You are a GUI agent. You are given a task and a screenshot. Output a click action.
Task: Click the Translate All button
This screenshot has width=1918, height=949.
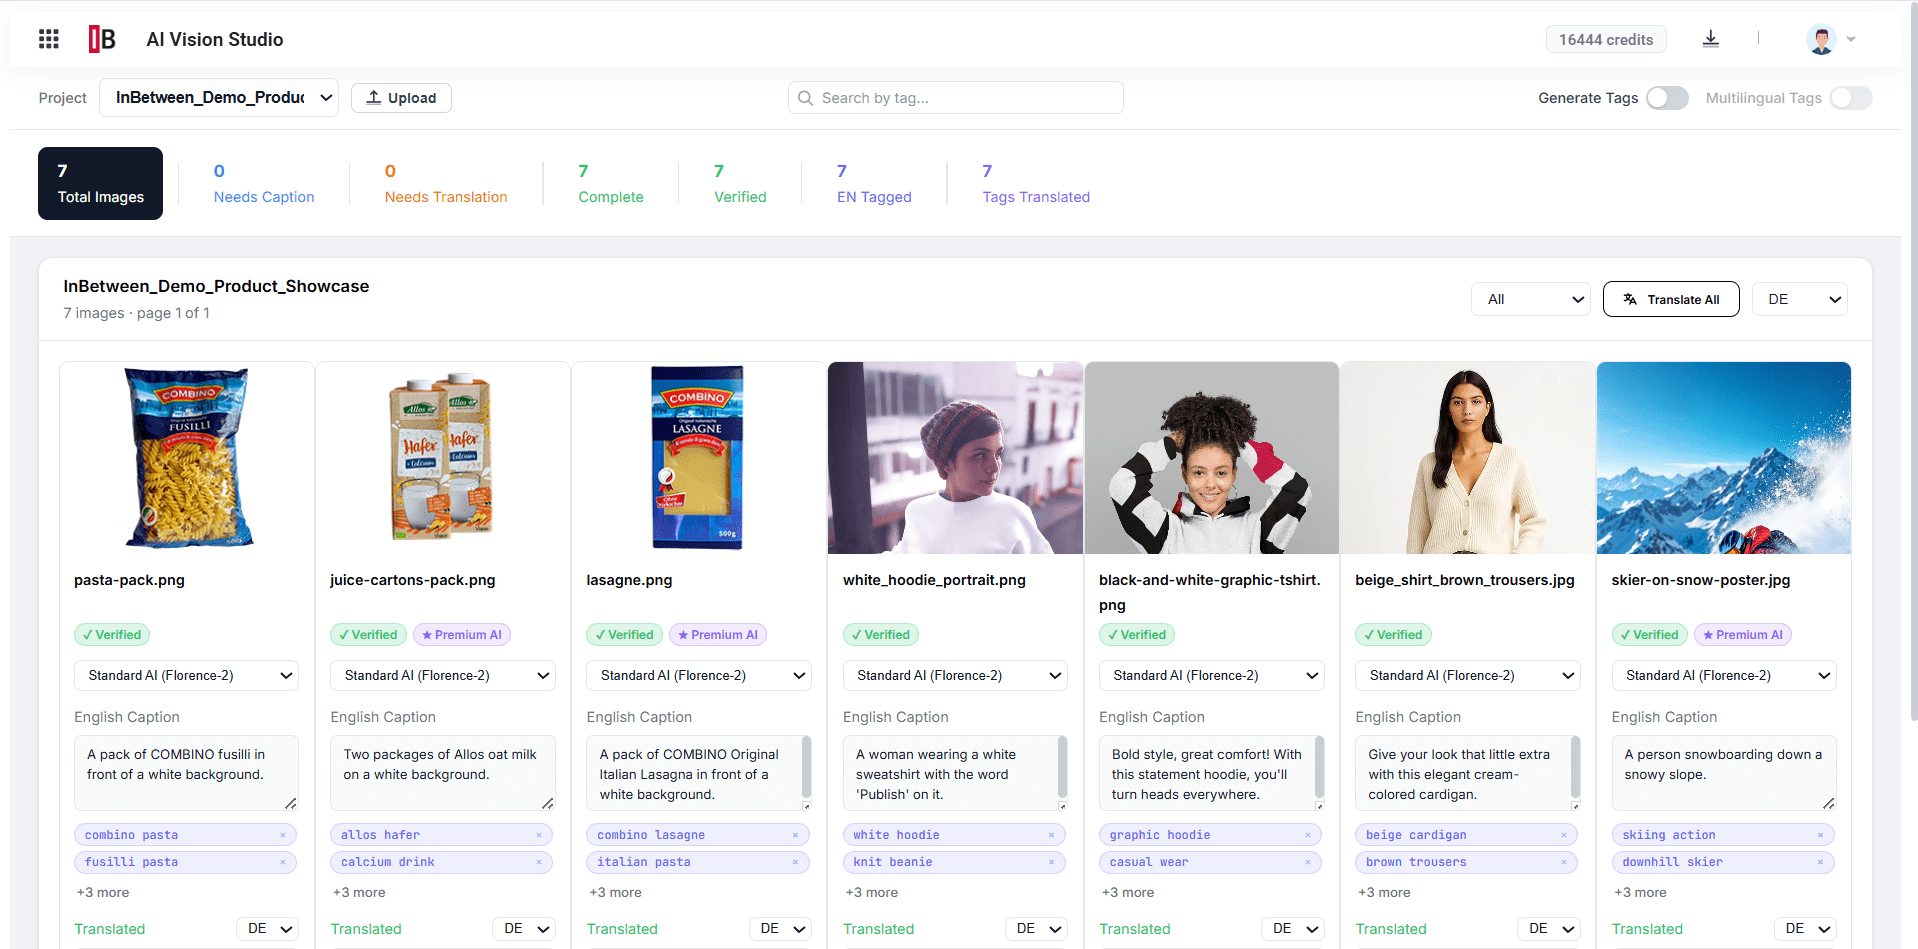[x=1671, y=299]
